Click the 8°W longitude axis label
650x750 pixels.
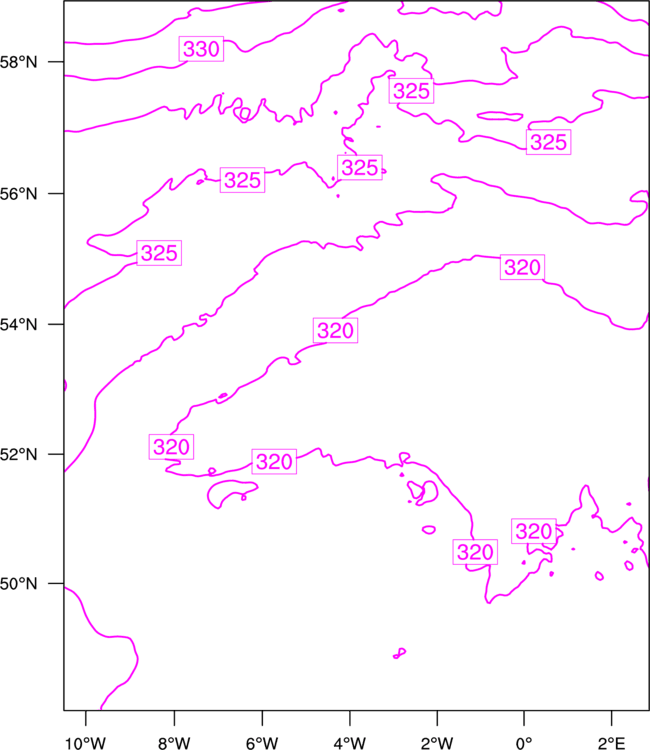pos(174,743)
